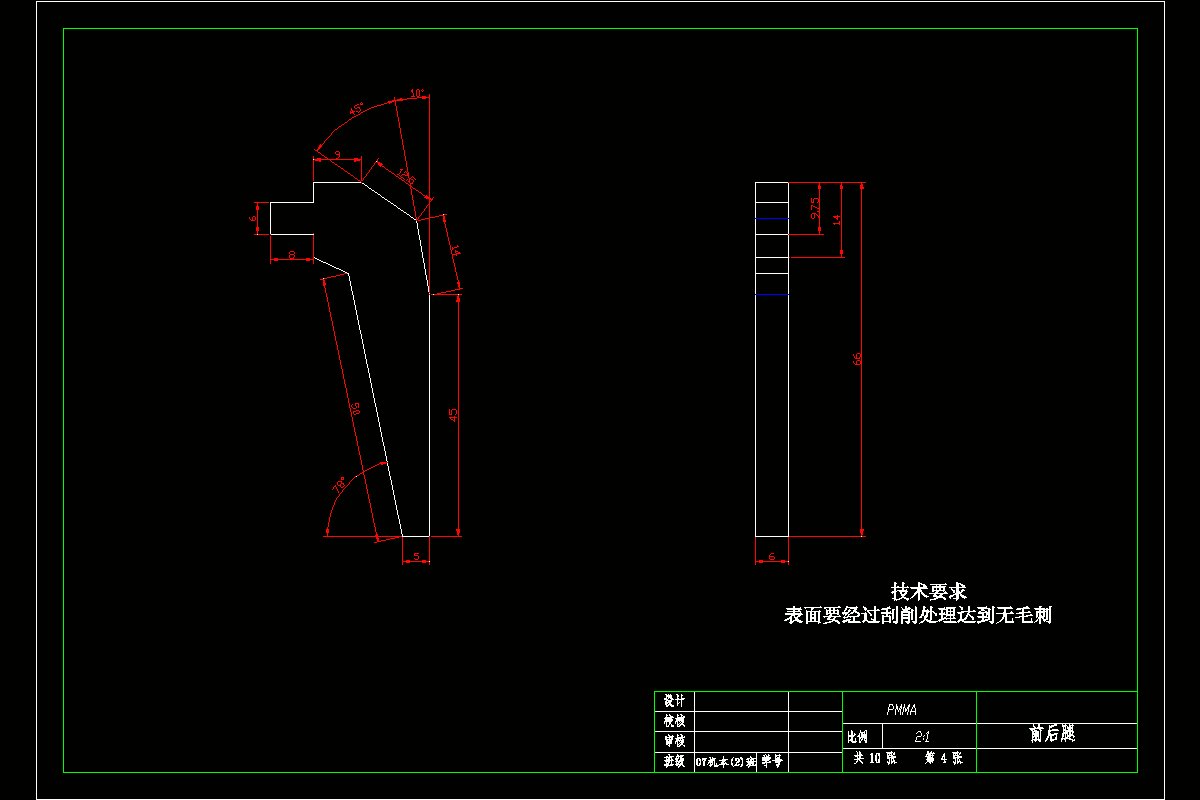The image size is (1200, 800).
Task: Click the 技术要求 heading text
Action: tap(929, 592)
